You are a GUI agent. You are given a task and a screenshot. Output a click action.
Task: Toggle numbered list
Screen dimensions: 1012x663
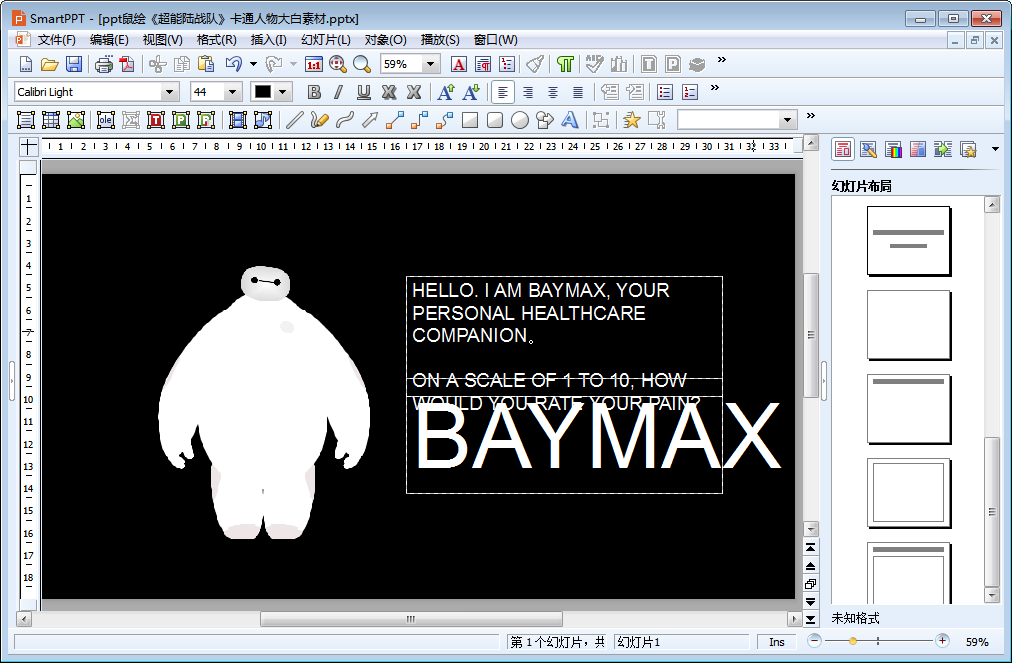coord(690,92)
